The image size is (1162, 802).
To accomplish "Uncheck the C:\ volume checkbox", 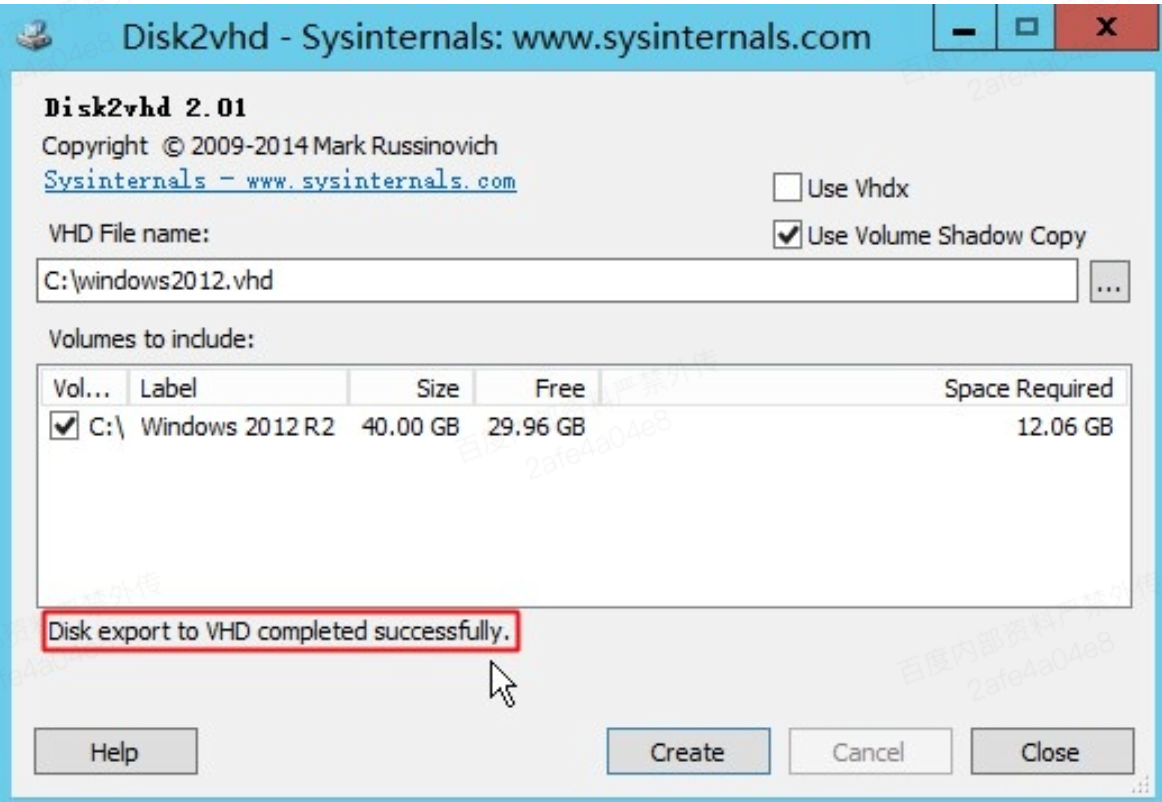I will [x=64, y=428].
